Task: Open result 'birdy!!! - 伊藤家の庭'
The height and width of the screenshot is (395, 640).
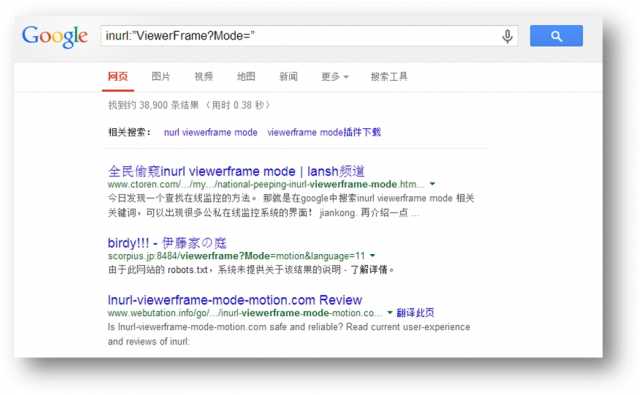Action: pos(167,243)
